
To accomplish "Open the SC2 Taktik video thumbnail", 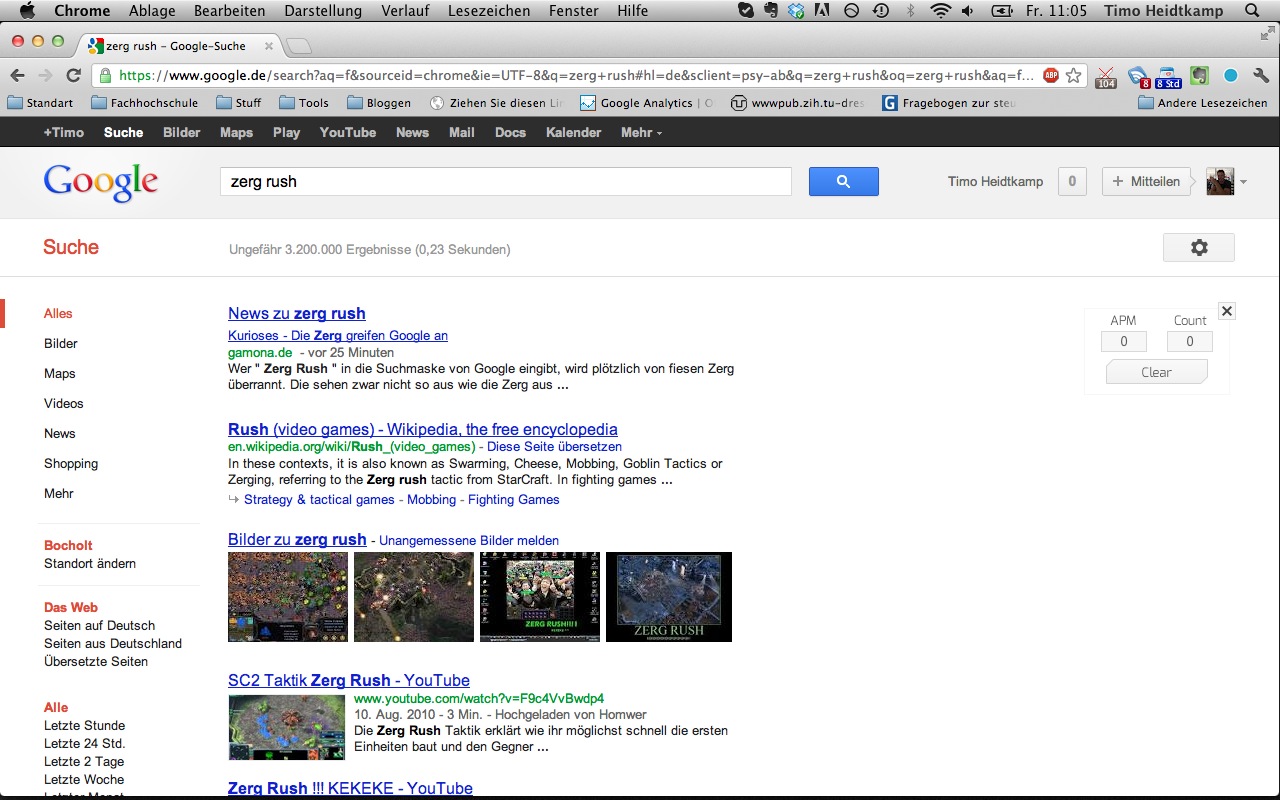I will pyautogui.click(x=287, y=727).
